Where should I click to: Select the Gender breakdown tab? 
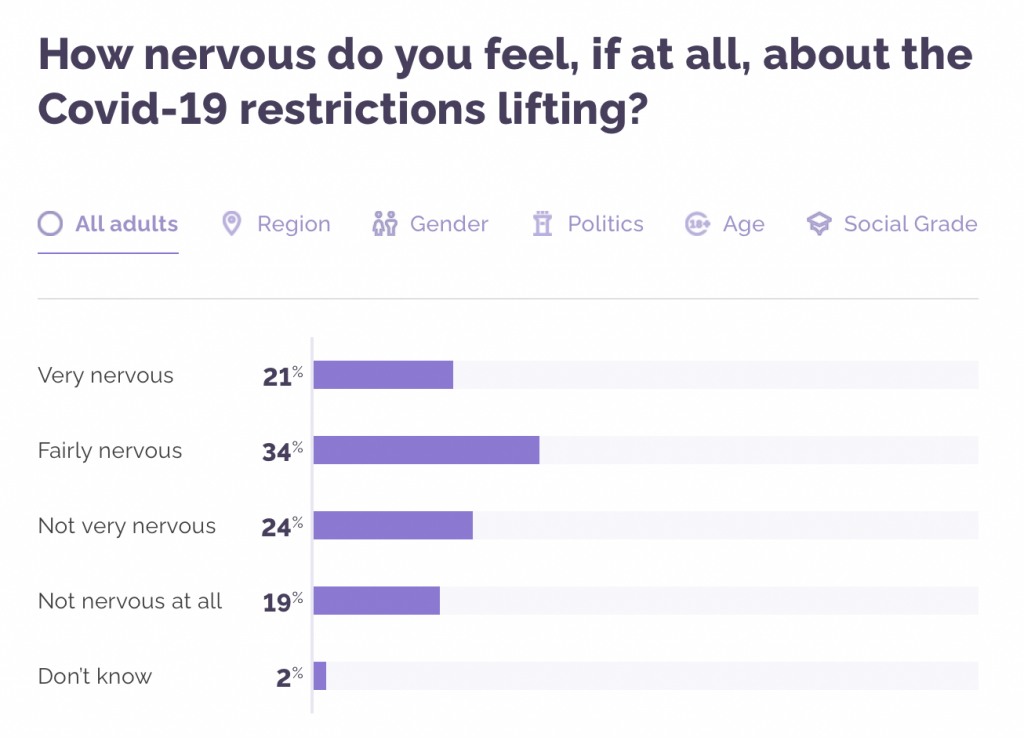tap(449, 224)
